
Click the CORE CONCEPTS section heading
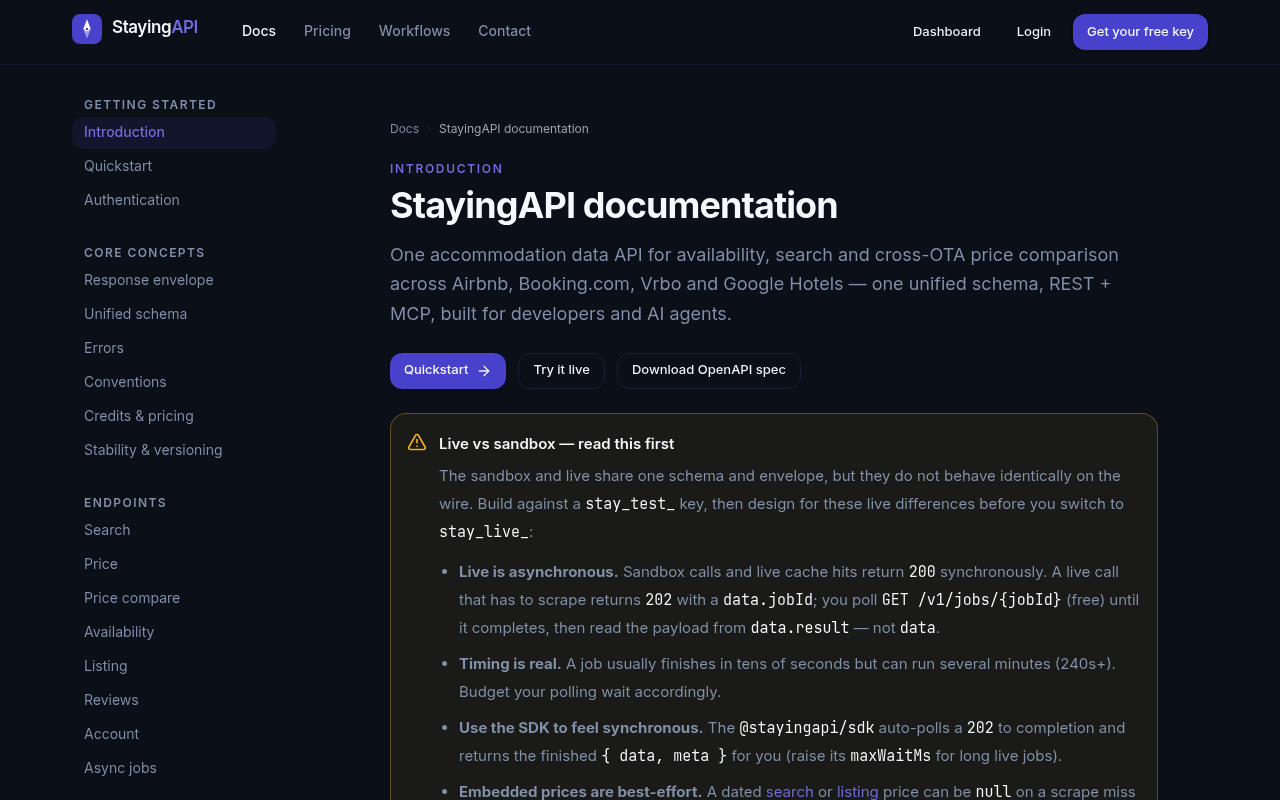coord(144,253)
